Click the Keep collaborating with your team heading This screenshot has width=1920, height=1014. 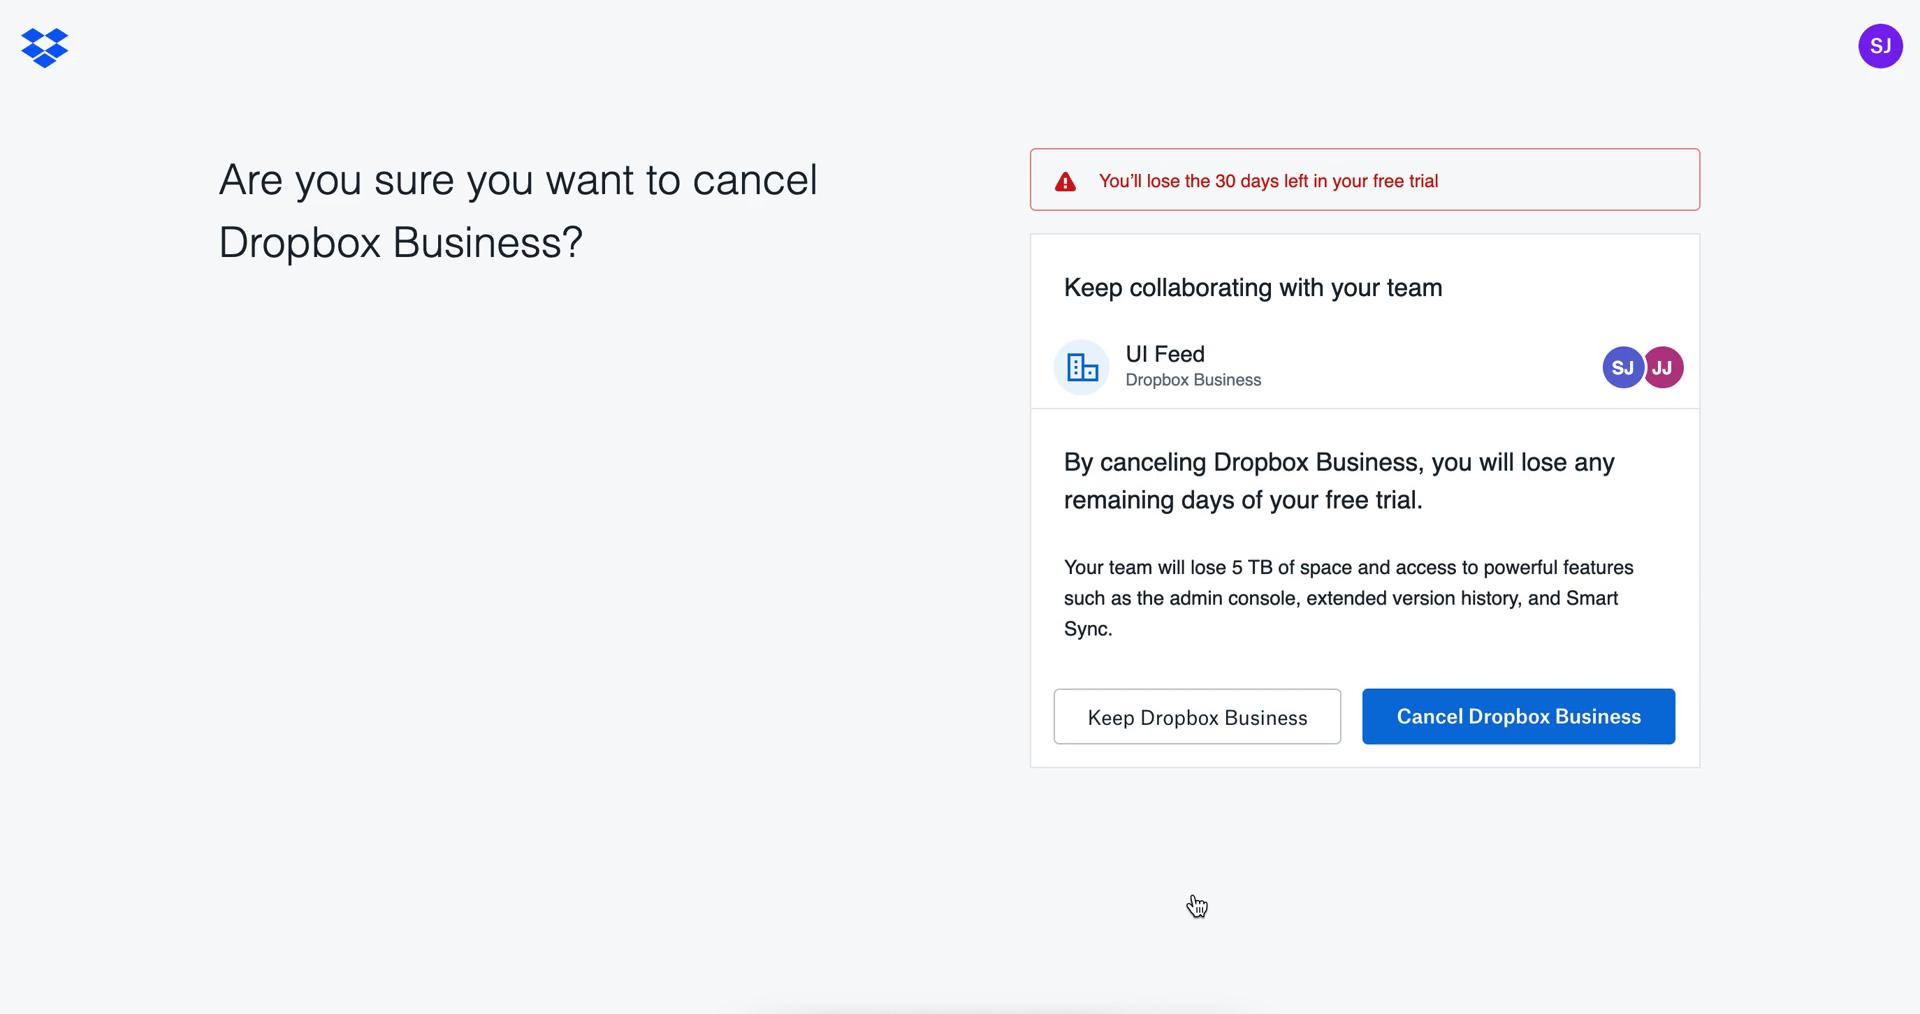pyautogui.click(x=1252, y=287)
